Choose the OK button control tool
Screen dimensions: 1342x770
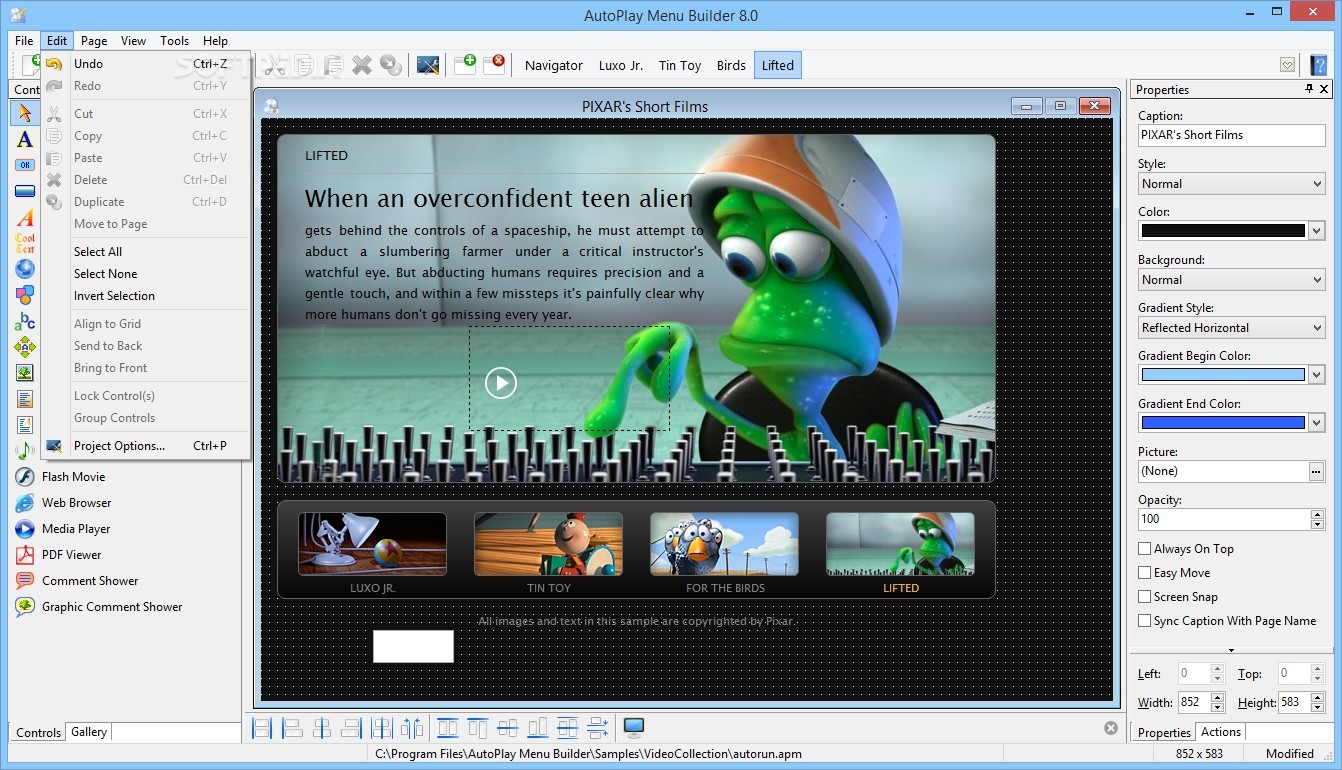click(25, 165)
